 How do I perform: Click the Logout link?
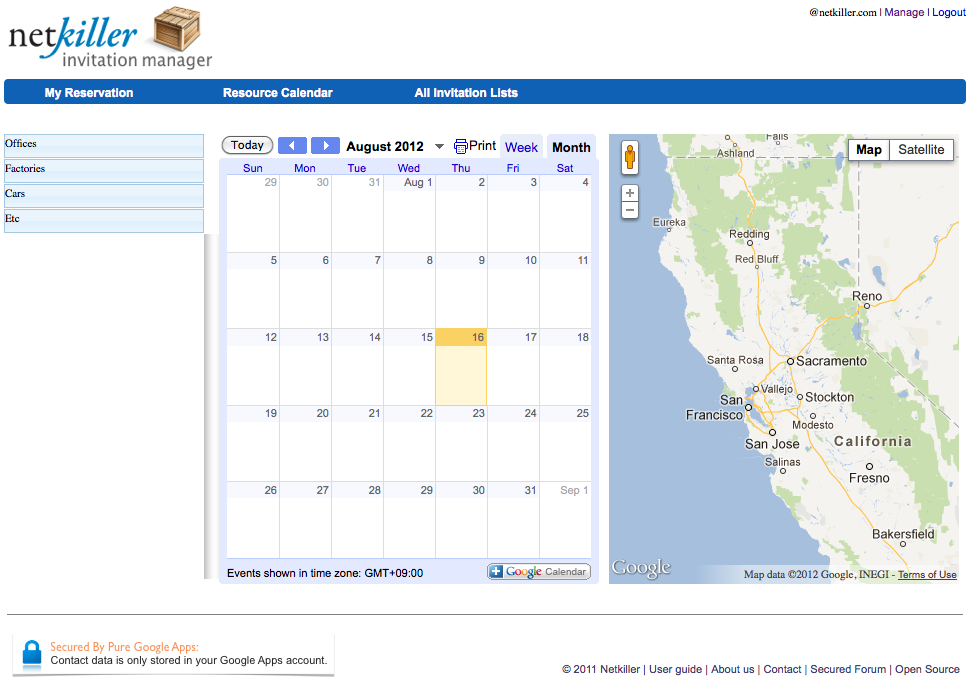point(949,12)
